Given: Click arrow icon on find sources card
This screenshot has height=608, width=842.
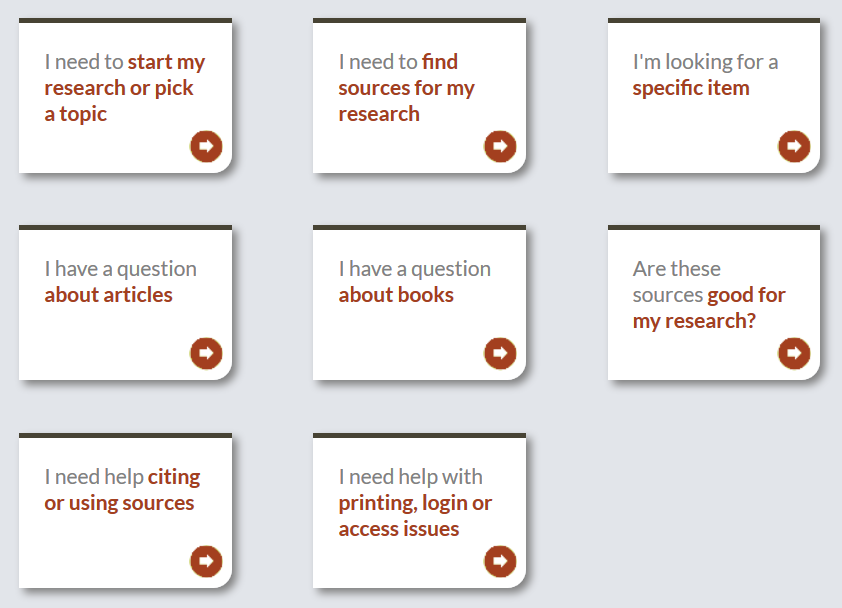Looking at the screenshot, I should (x=500, y=146).
